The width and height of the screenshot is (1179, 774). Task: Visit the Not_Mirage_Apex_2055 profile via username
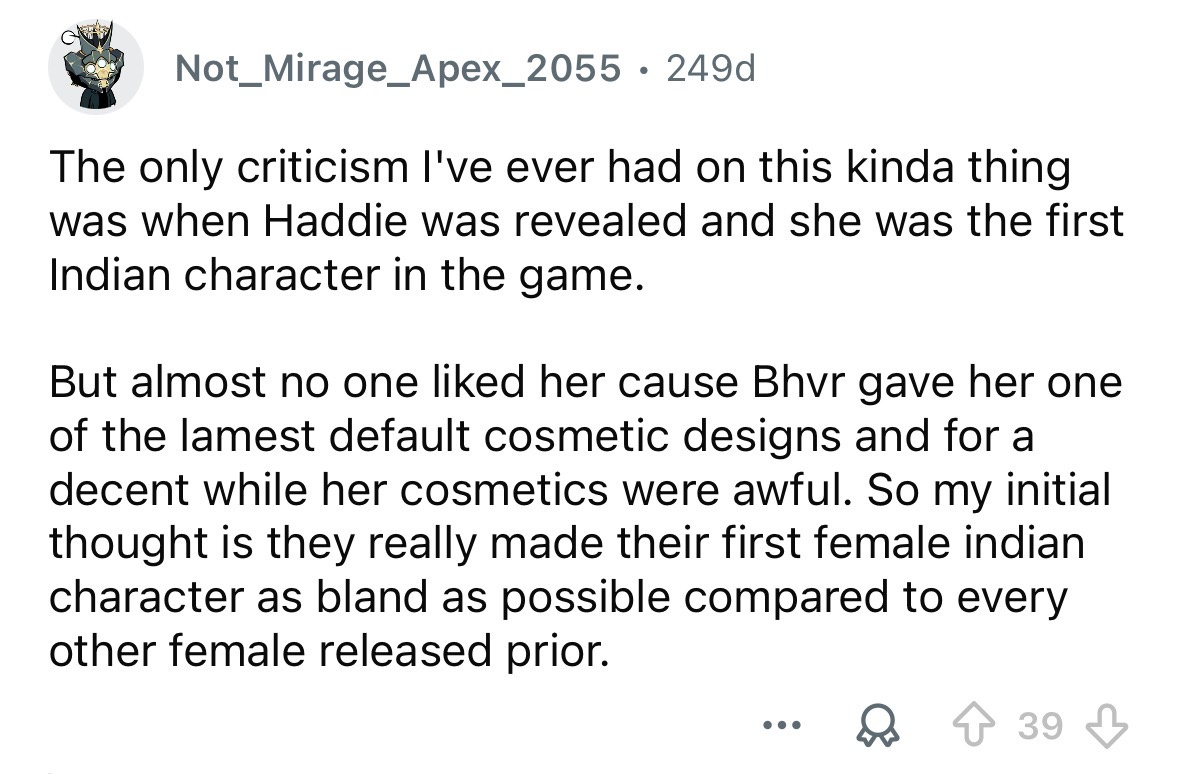pos(397,68)
